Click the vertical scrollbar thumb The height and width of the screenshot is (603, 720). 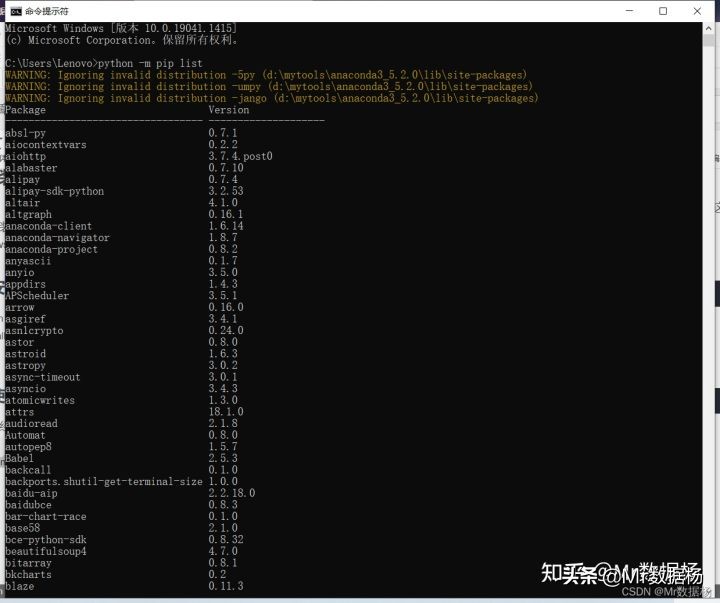tap(708, 40)
